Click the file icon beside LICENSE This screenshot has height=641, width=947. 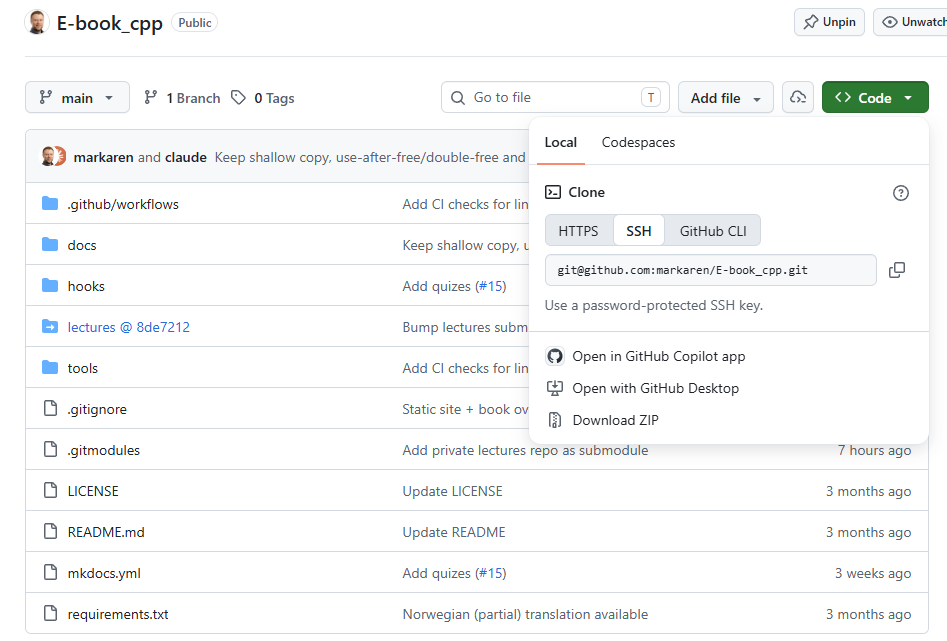[x=51, y=490]
